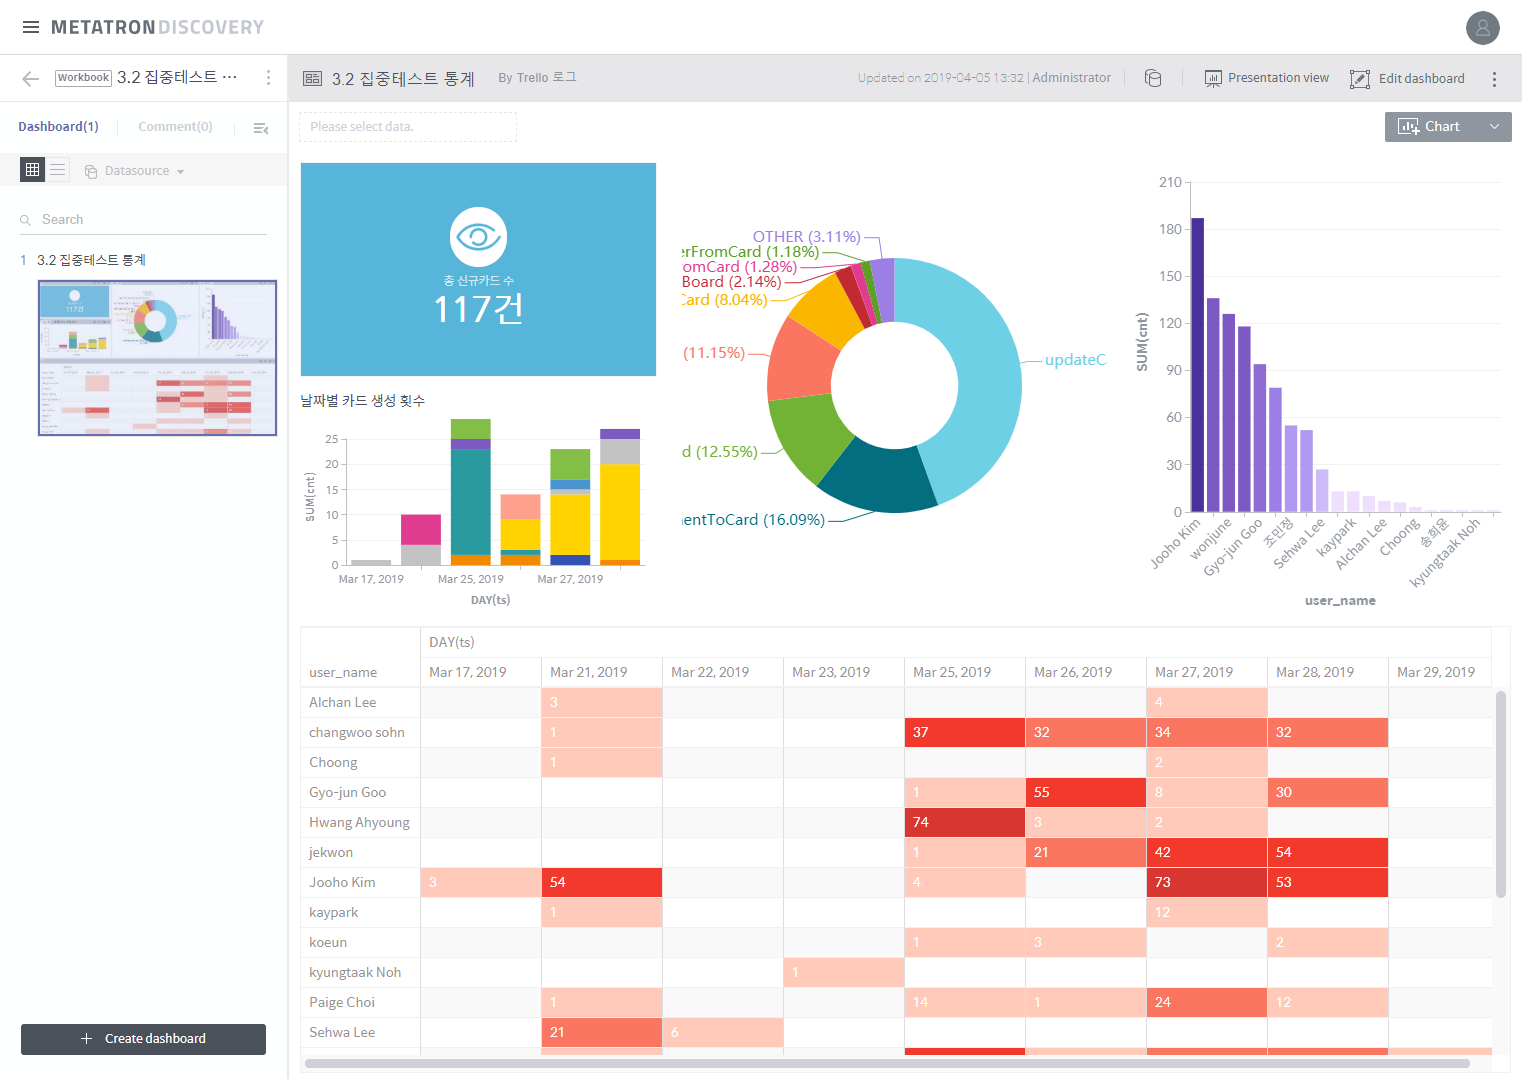Click Edit dashboard
Screen dimensions: 1522x1079
[x=1407, y=78]
